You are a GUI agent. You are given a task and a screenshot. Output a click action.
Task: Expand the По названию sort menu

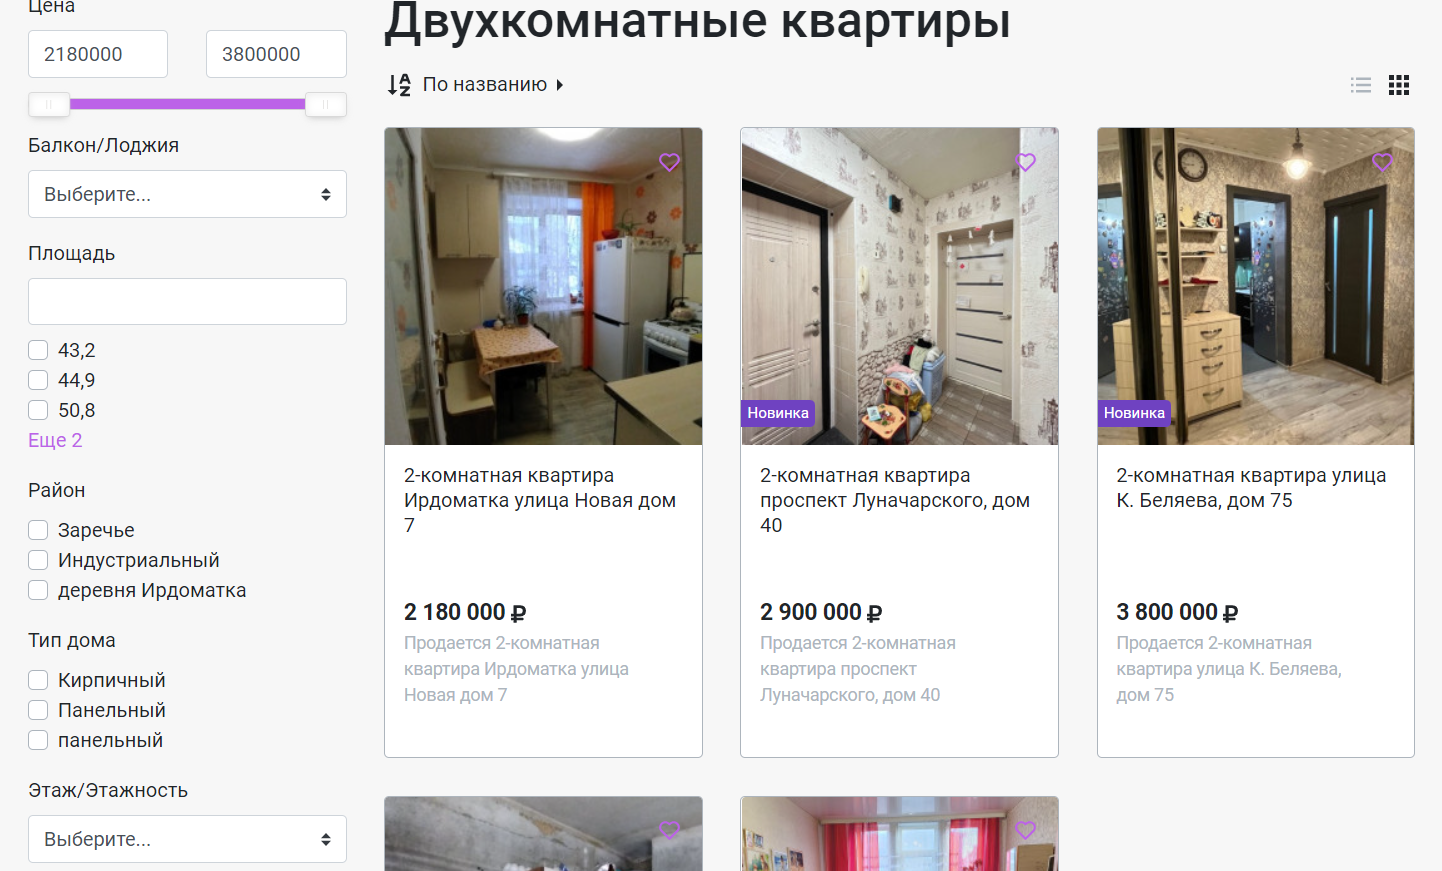(x=493, y=85)
